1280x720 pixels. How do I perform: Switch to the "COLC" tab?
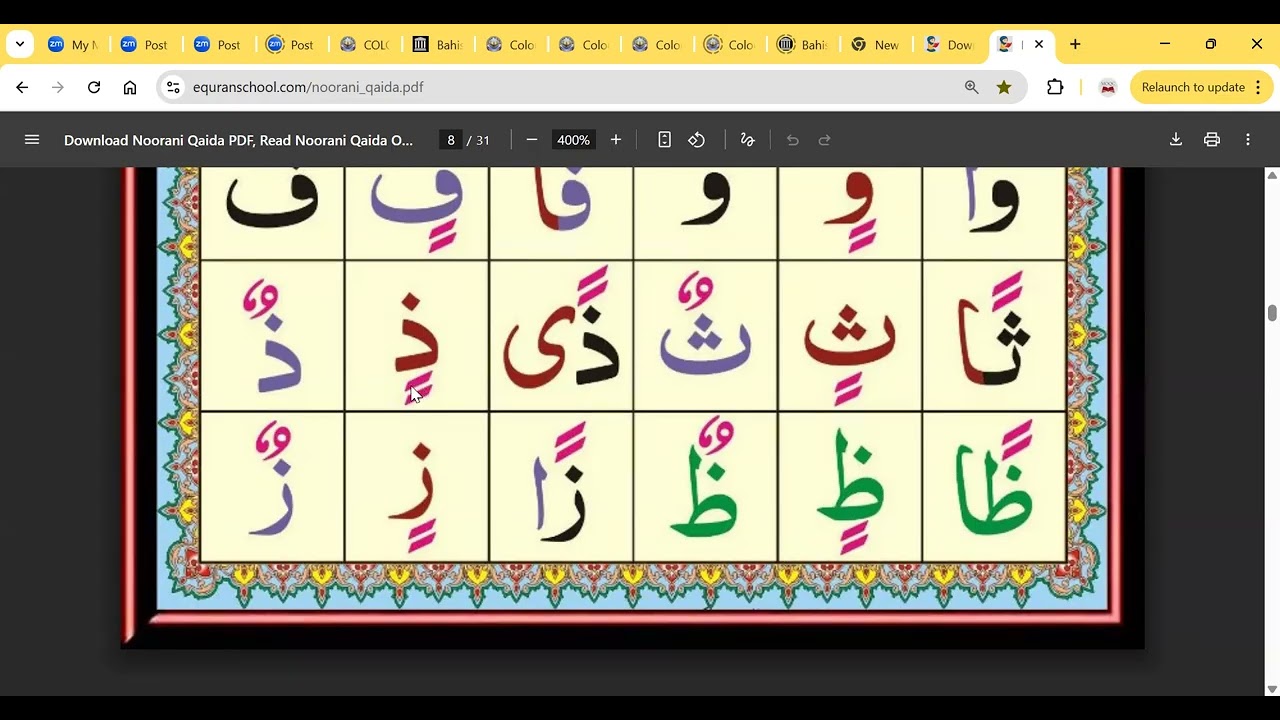pyautogui.click(x=365, y=45)
